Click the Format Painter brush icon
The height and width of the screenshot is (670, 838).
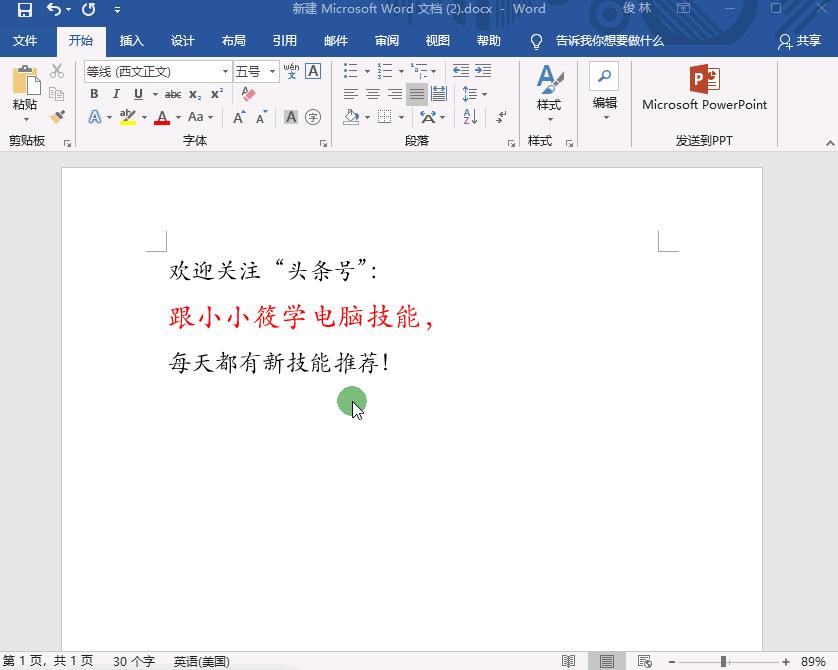pos(57,117)
